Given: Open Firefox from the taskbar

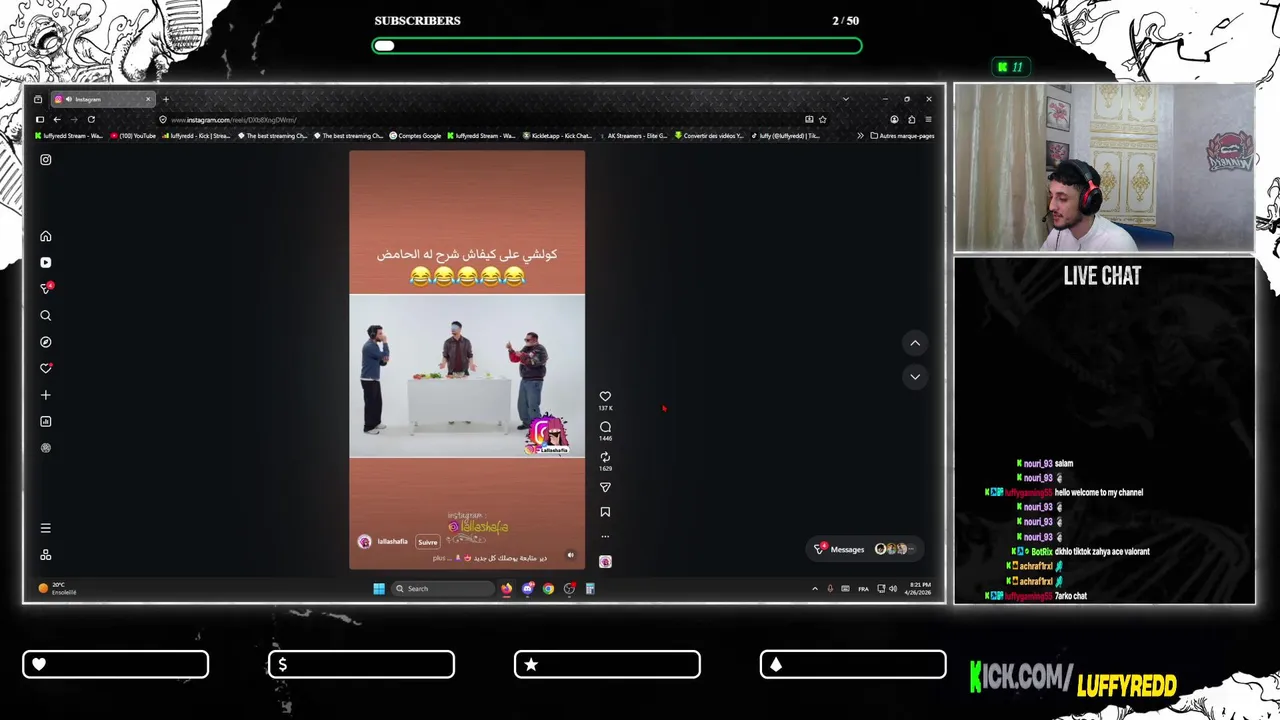Looking at the screenshot, I should point(506,588).
